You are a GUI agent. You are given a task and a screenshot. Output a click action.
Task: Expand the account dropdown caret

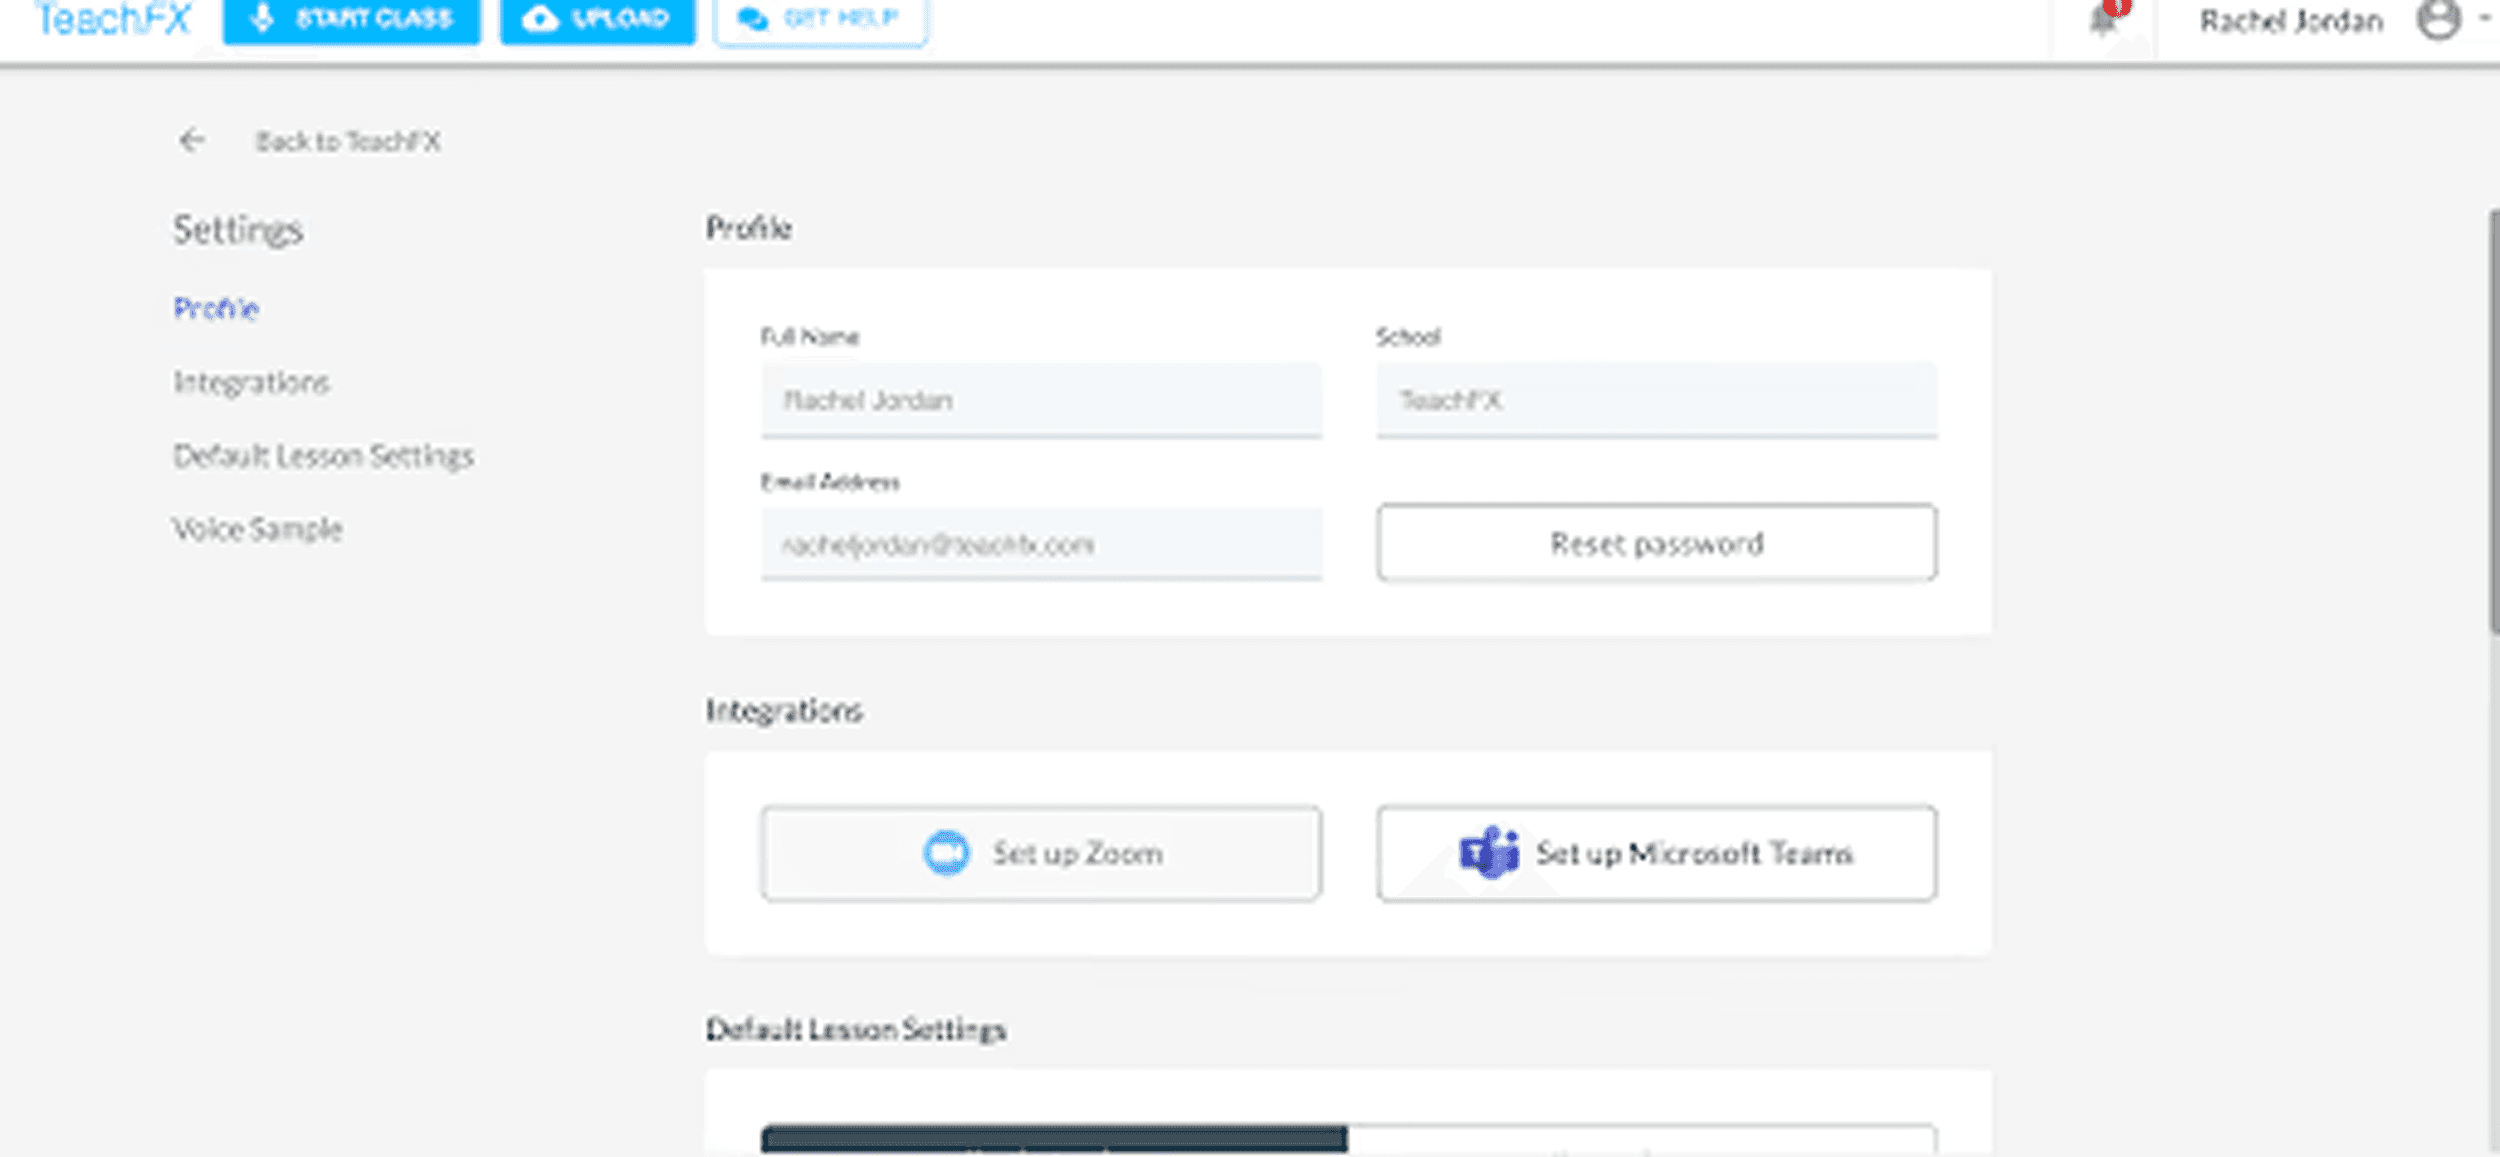(2484, 20)
